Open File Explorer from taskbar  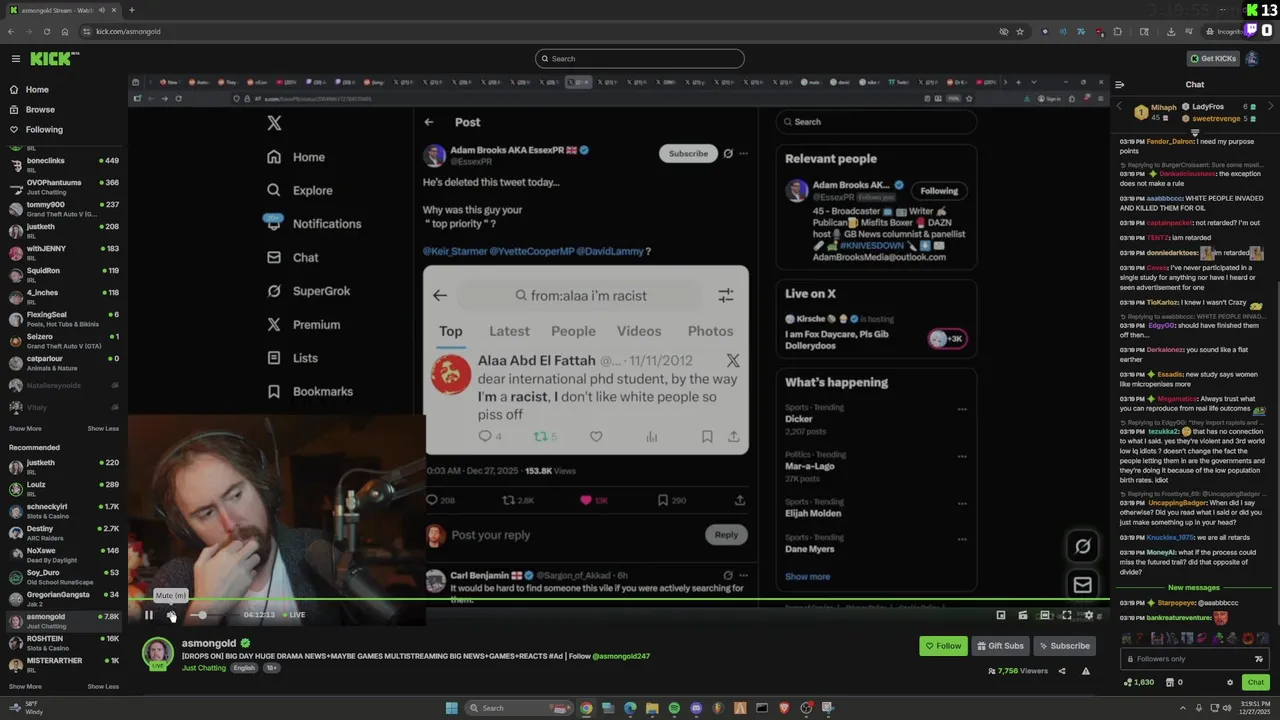point(652,708)
